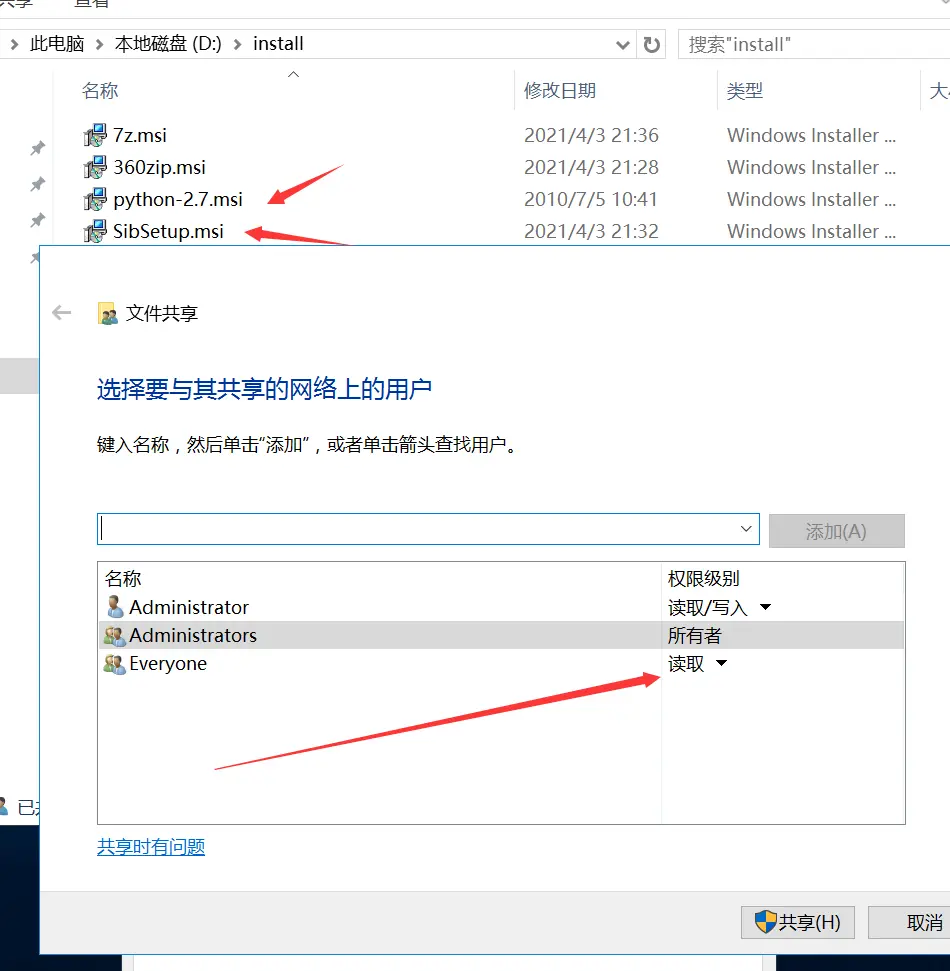The height and width of the screenshot is (971, 950).
Task: Select the SibSetup.msi file name
Action: pos(168,231)
